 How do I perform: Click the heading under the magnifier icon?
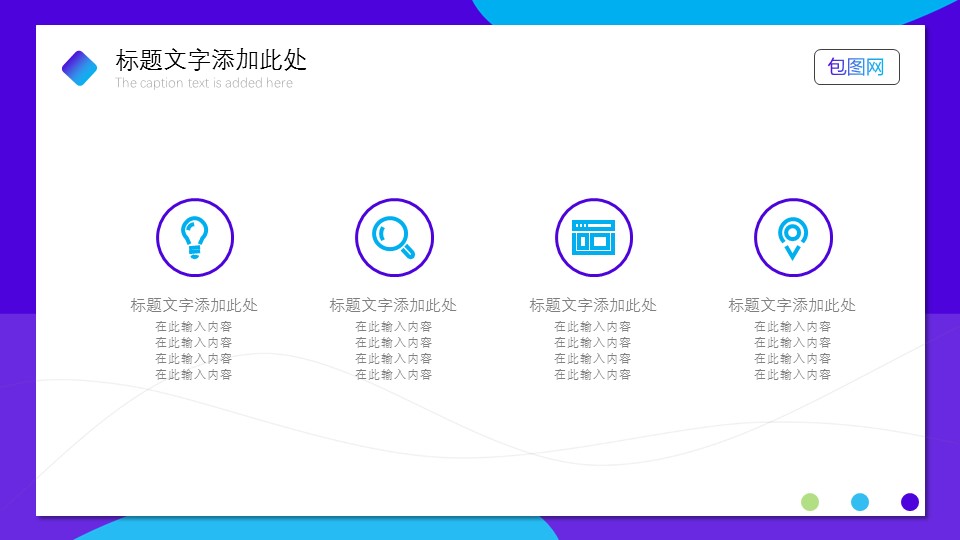click(x=393, y=306)
